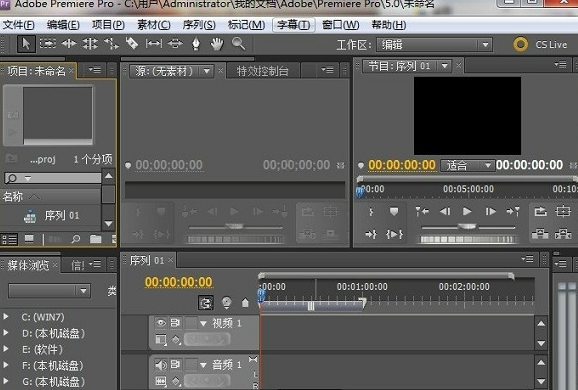Select the Razor tool
This screenshot has height=390, width=578.
click(x=132, y=43)
